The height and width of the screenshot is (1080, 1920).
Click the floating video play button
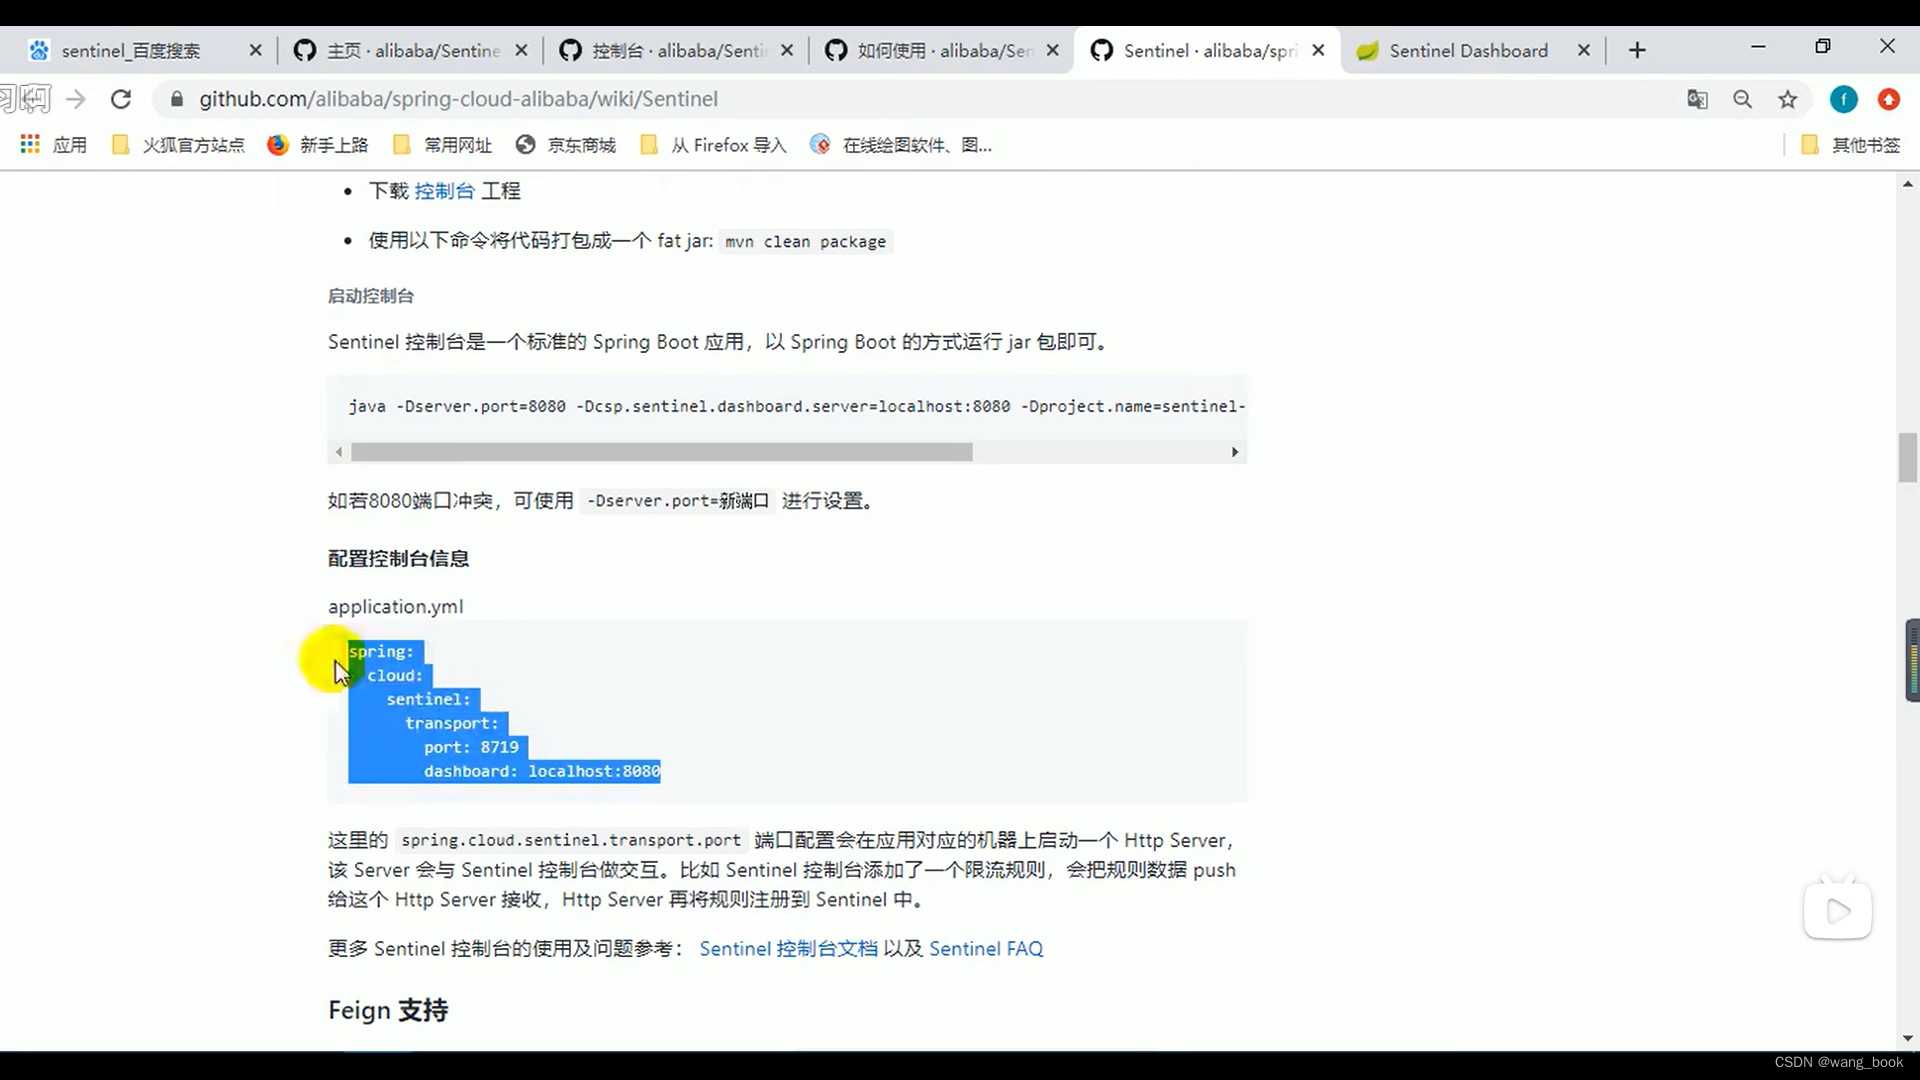click(1838, 910)
